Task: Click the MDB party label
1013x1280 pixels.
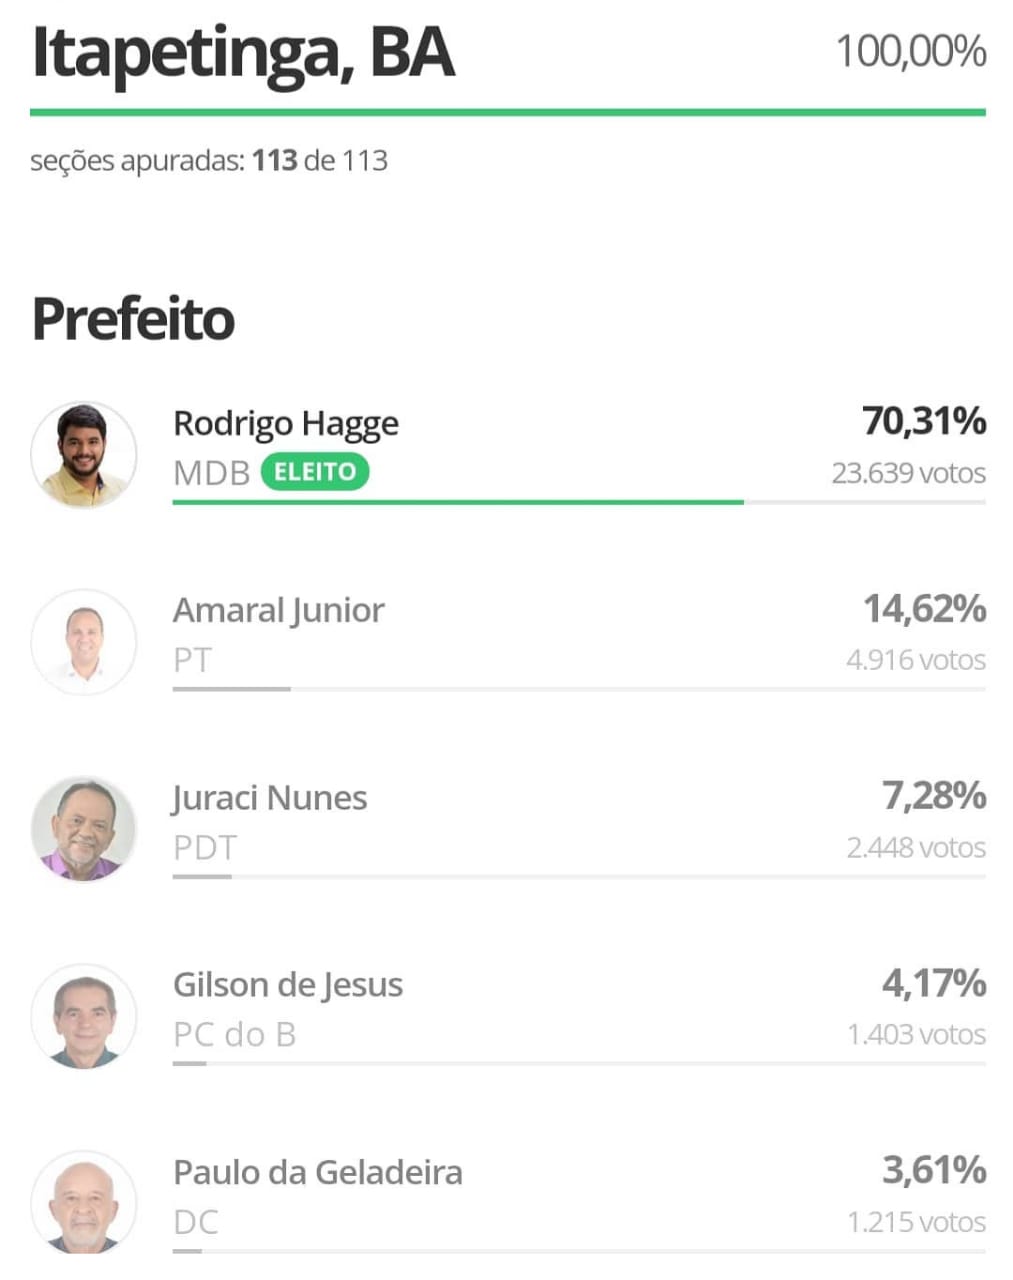Action: [211, 472]
